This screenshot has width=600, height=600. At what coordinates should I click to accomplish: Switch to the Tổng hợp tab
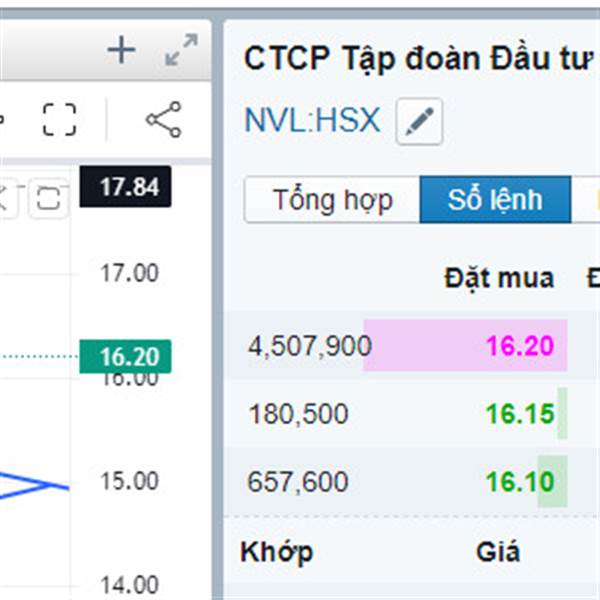pos(332,200)
